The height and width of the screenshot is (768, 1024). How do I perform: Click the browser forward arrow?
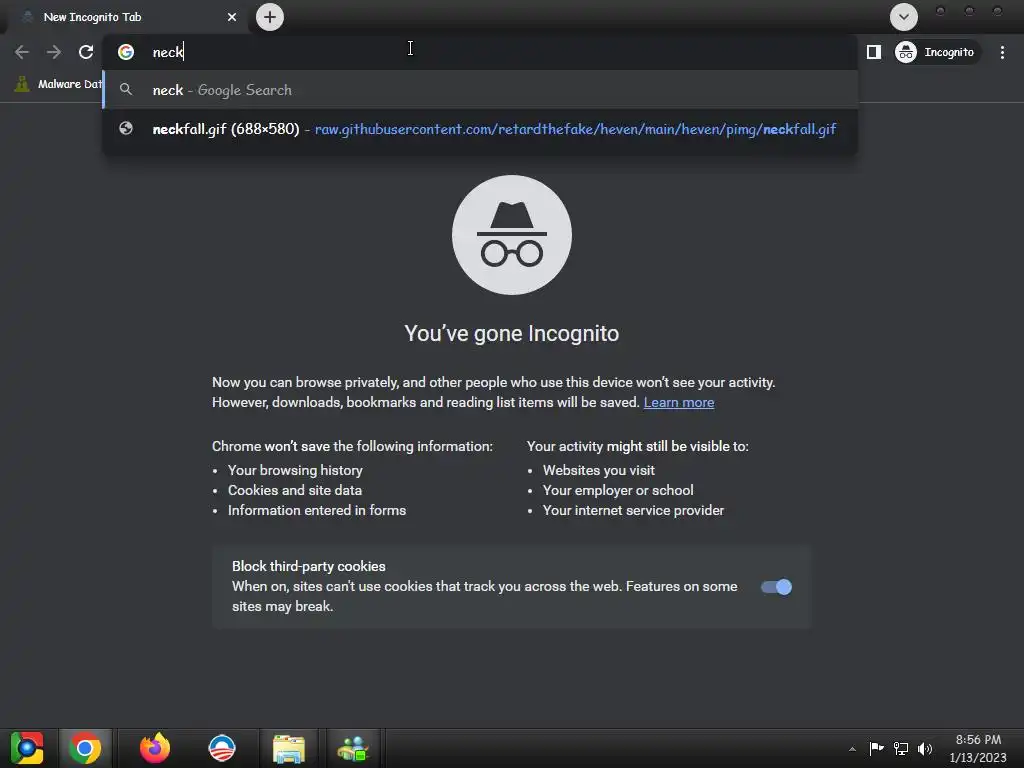click(54, 52)
